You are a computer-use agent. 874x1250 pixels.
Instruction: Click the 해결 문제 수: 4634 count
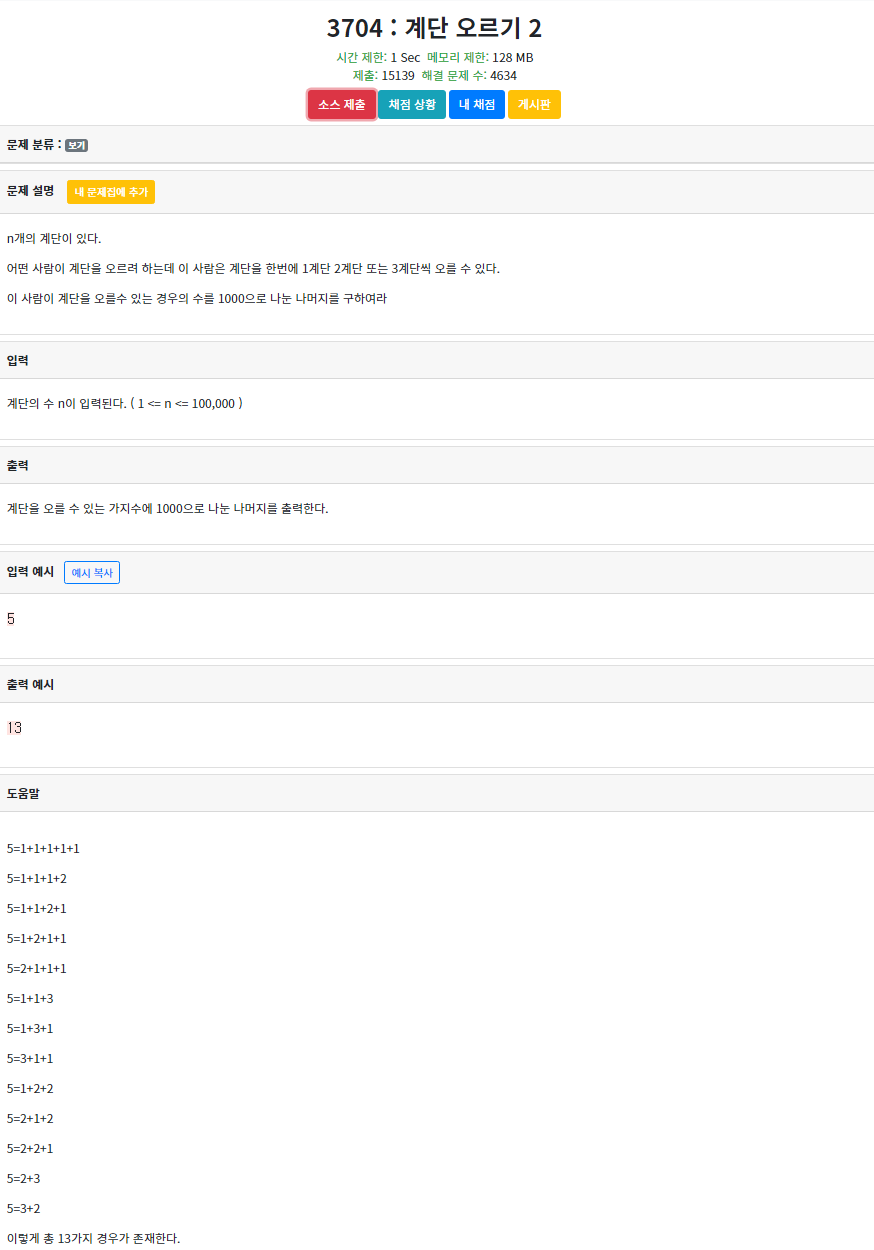[469, 75]
